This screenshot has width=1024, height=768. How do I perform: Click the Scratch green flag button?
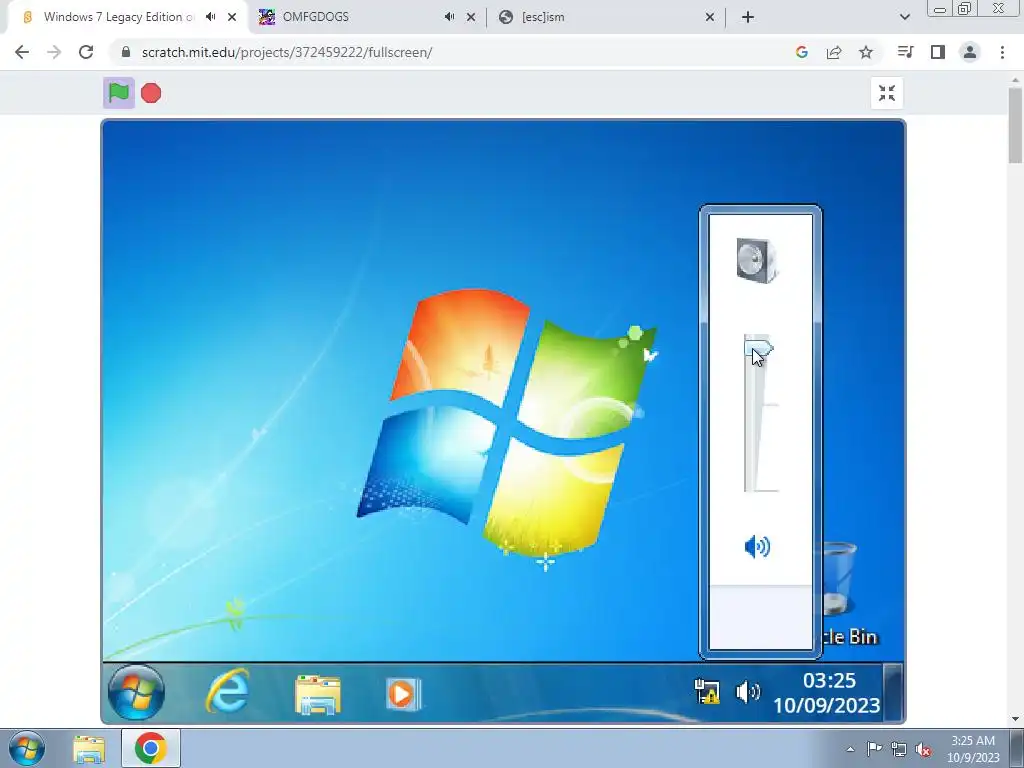click(x=119, y=93)
